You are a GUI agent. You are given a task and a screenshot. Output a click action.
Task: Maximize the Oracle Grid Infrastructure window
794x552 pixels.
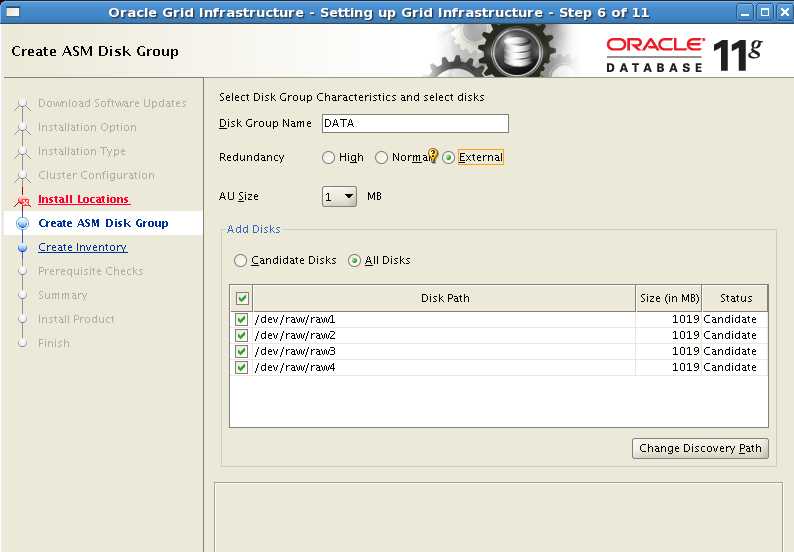point(765,12)
